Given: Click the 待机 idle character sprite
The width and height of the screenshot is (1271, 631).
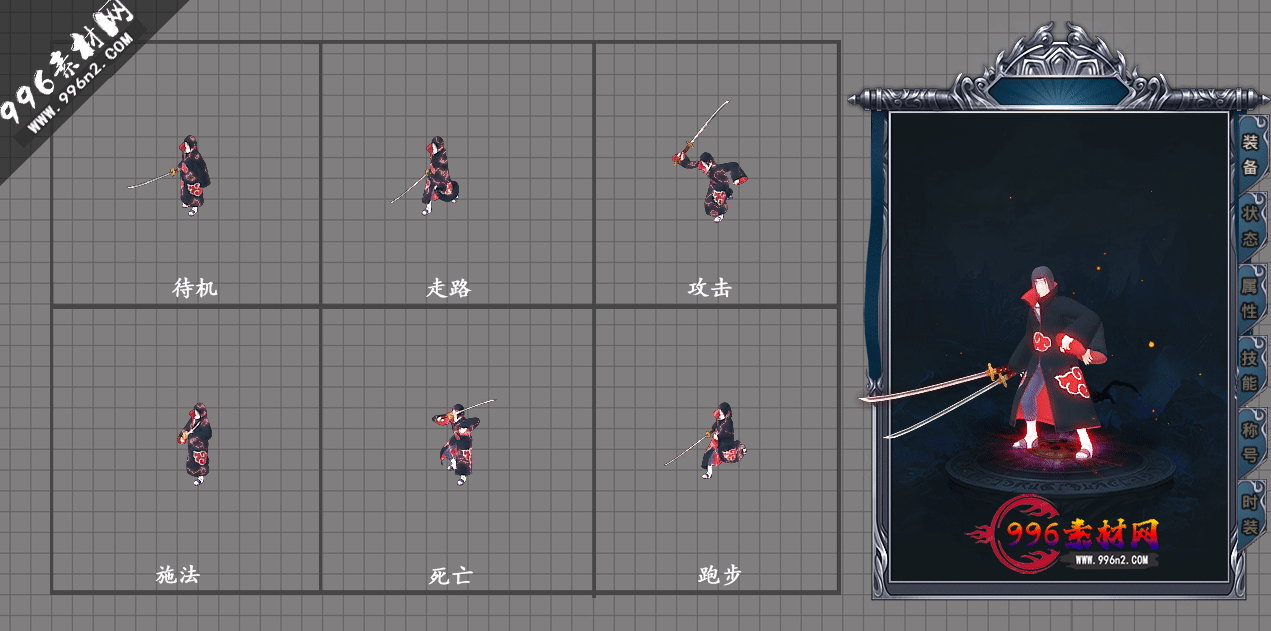Looking at the screenshot, I should (190, 175).
